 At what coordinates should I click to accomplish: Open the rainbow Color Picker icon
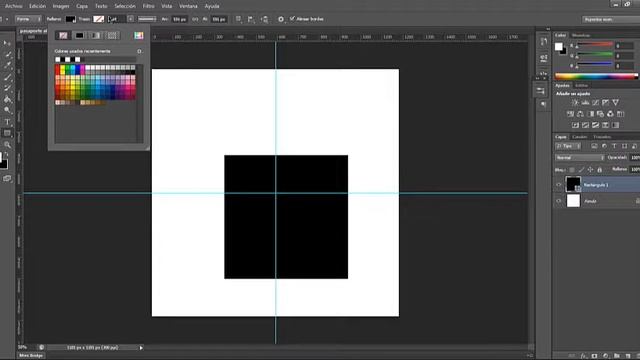(x=139, y=36)
